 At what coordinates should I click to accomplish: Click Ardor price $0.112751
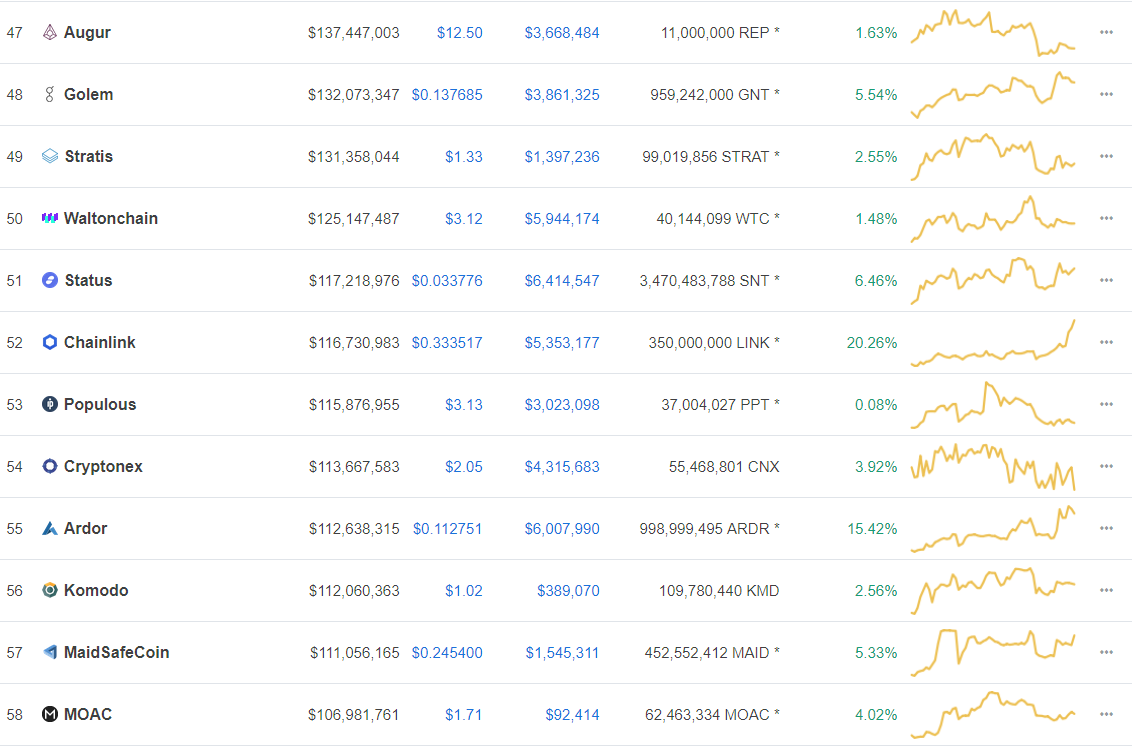(448, 529)
